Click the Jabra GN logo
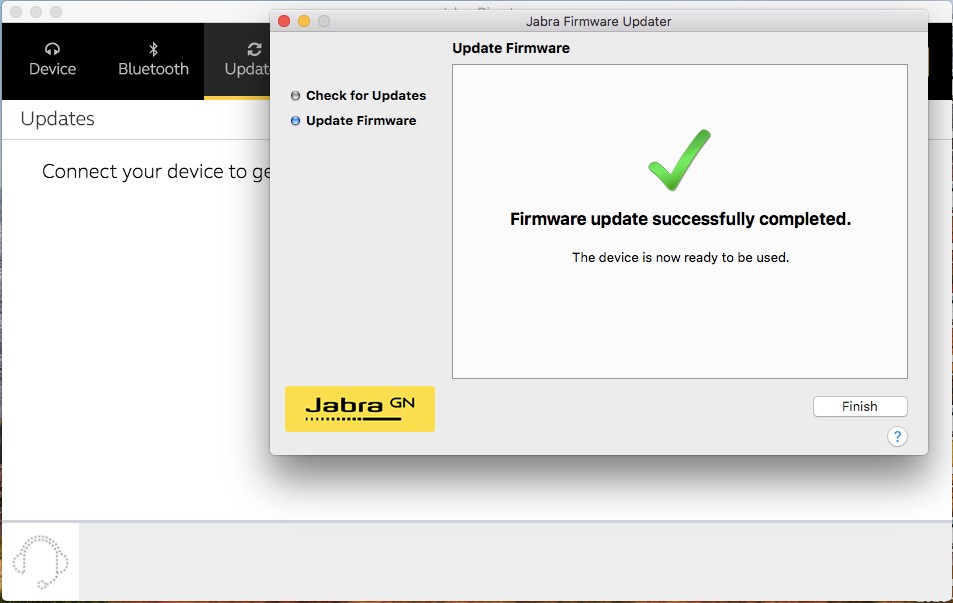 (x=360, y=409)
